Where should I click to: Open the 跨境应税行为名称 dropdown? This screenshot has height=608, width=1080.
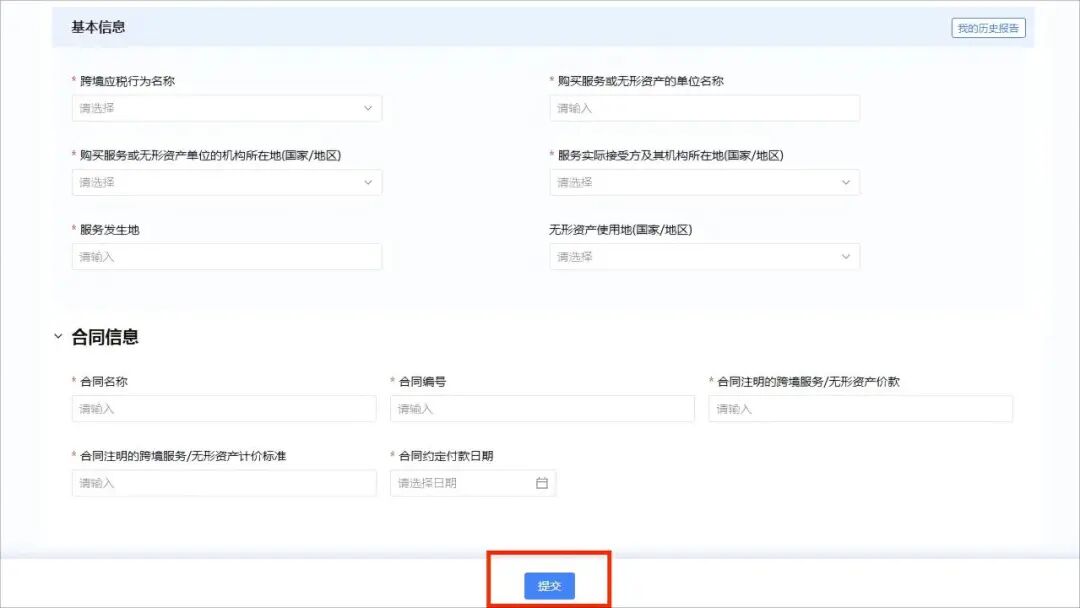pos(215,108)
